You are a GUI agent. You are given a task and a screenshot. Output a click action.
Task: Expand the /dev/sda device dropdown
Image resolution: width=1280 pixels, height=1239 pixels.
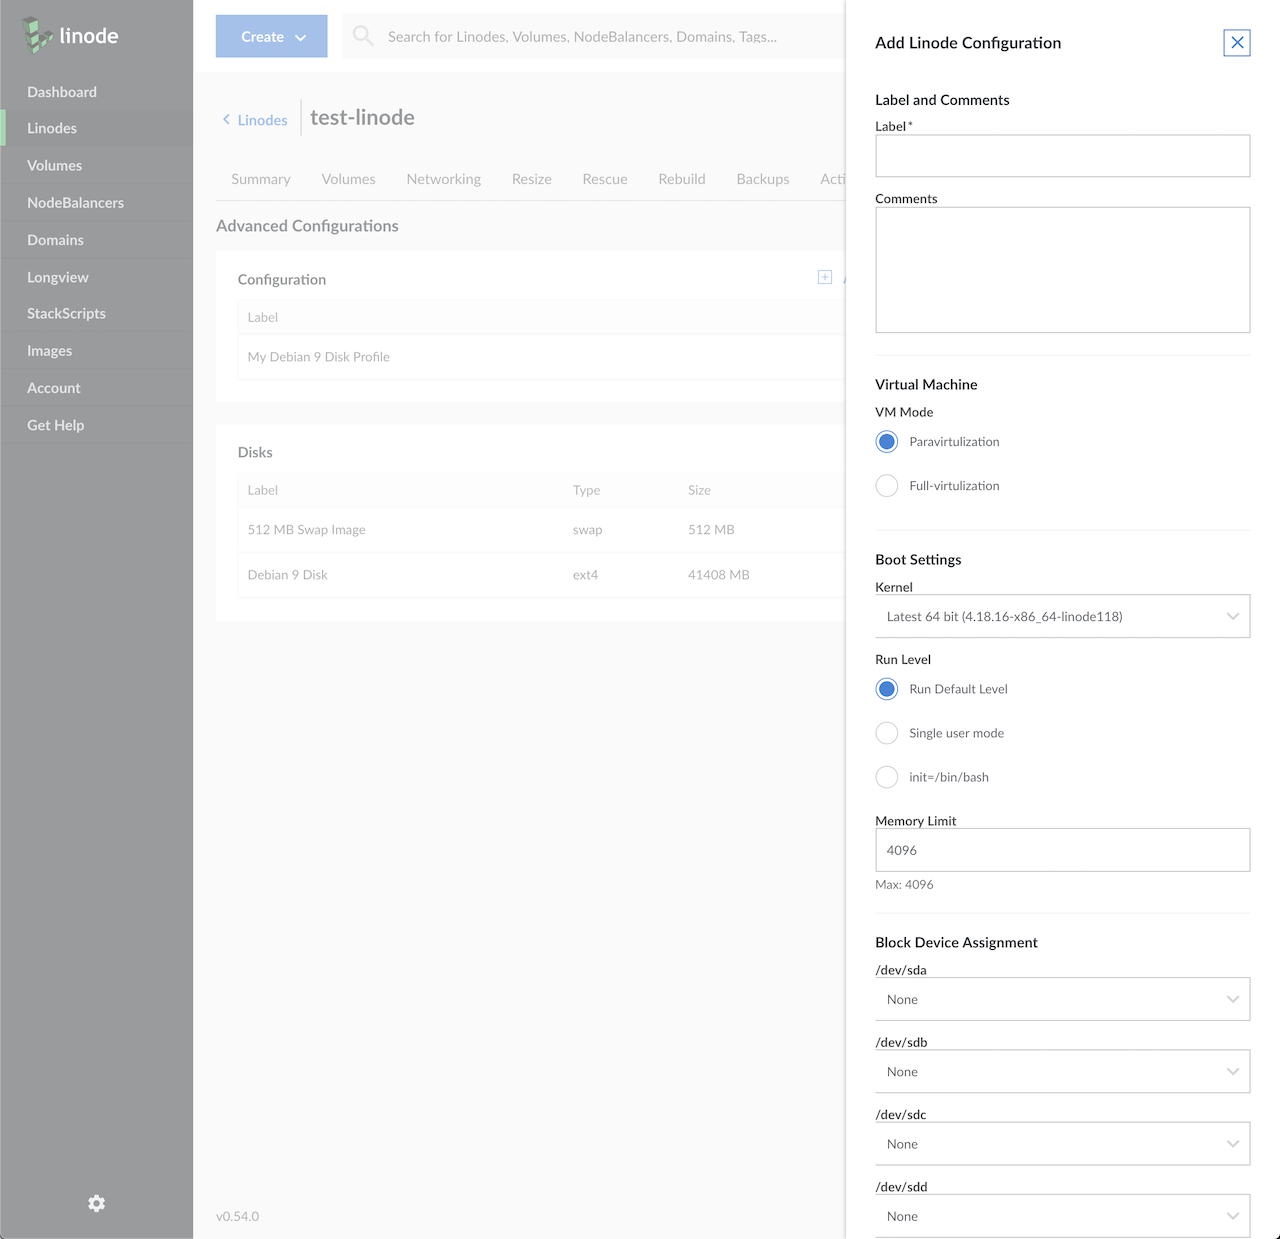click(1062, 999)
